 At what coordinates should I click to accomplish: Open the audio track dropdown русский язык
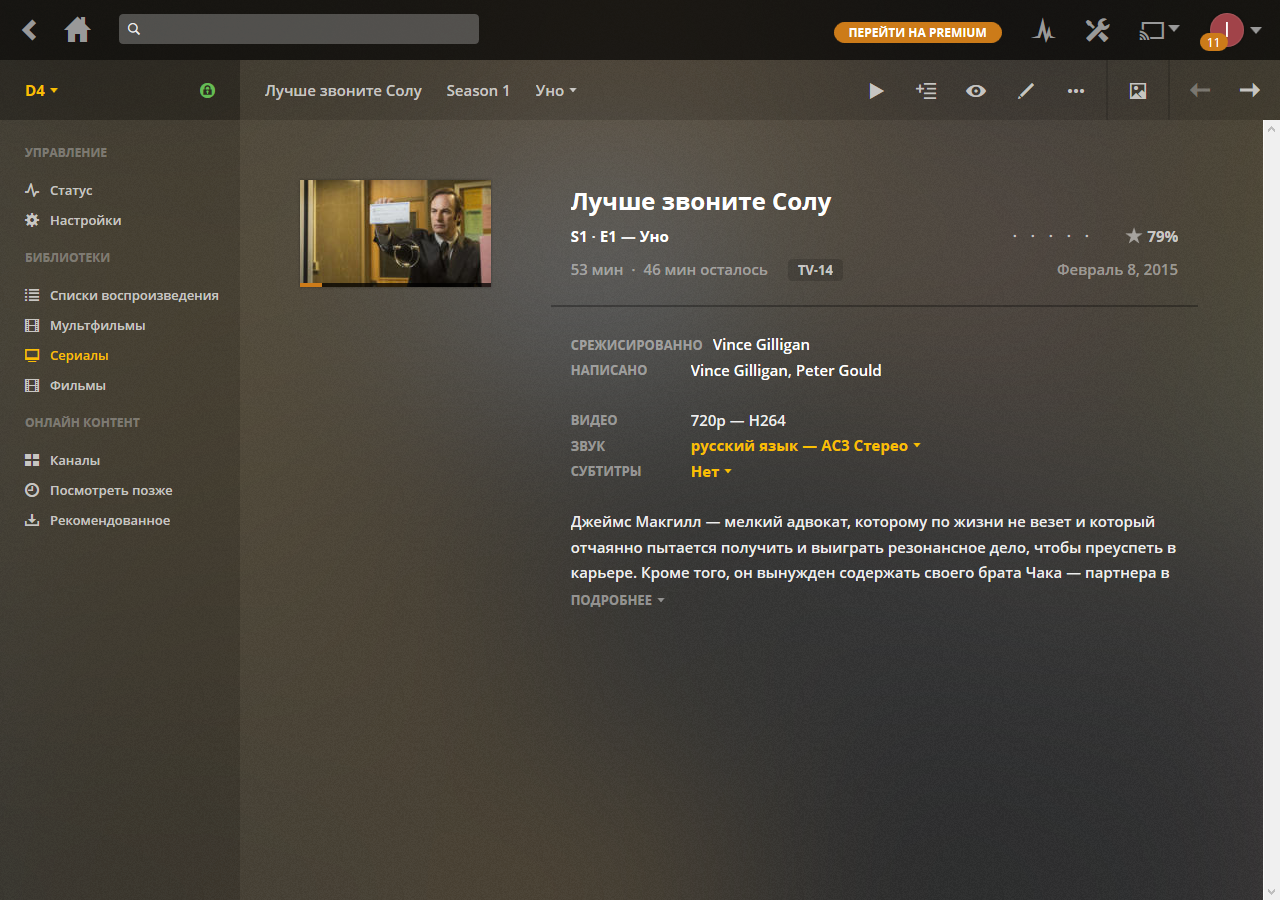[x=805, y=446]
